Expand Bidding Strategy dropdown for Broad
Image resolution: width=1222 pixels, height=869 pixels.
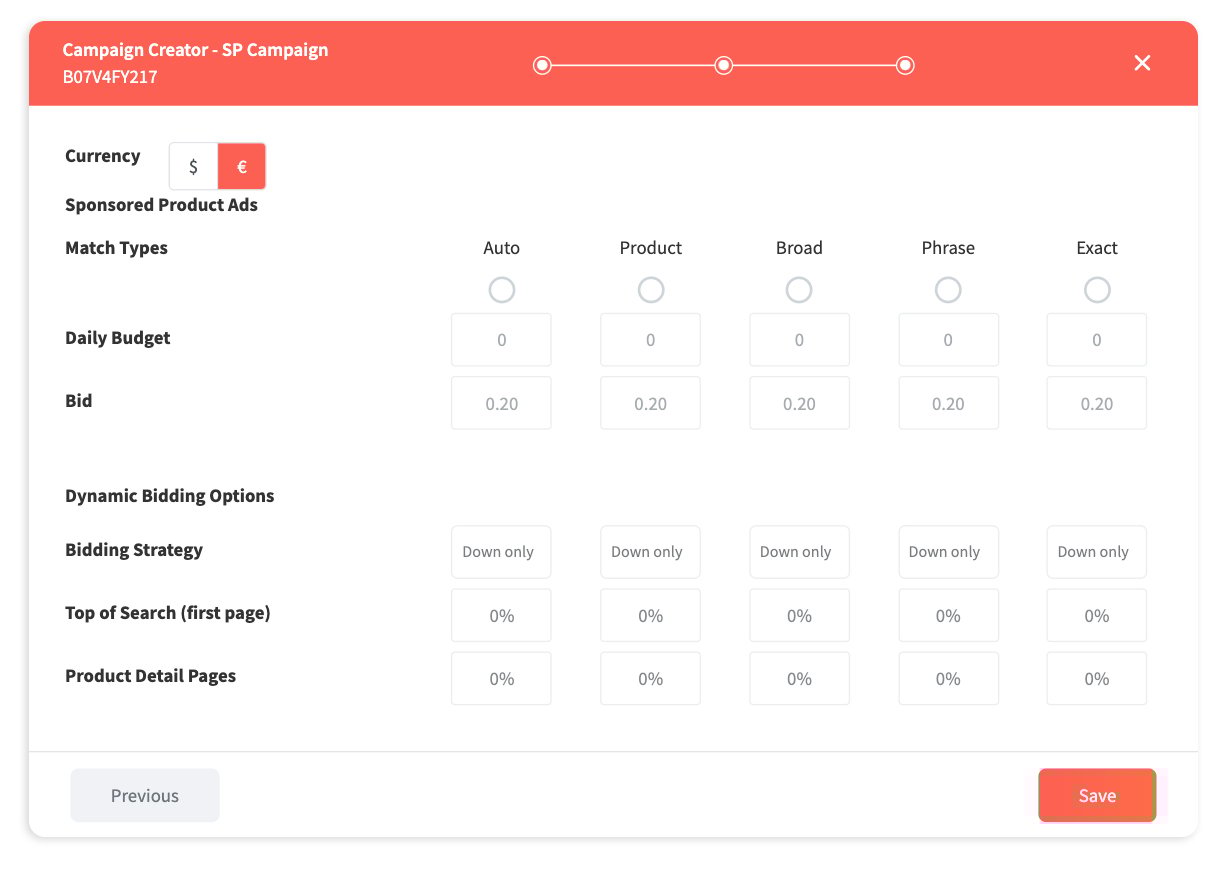799,552
